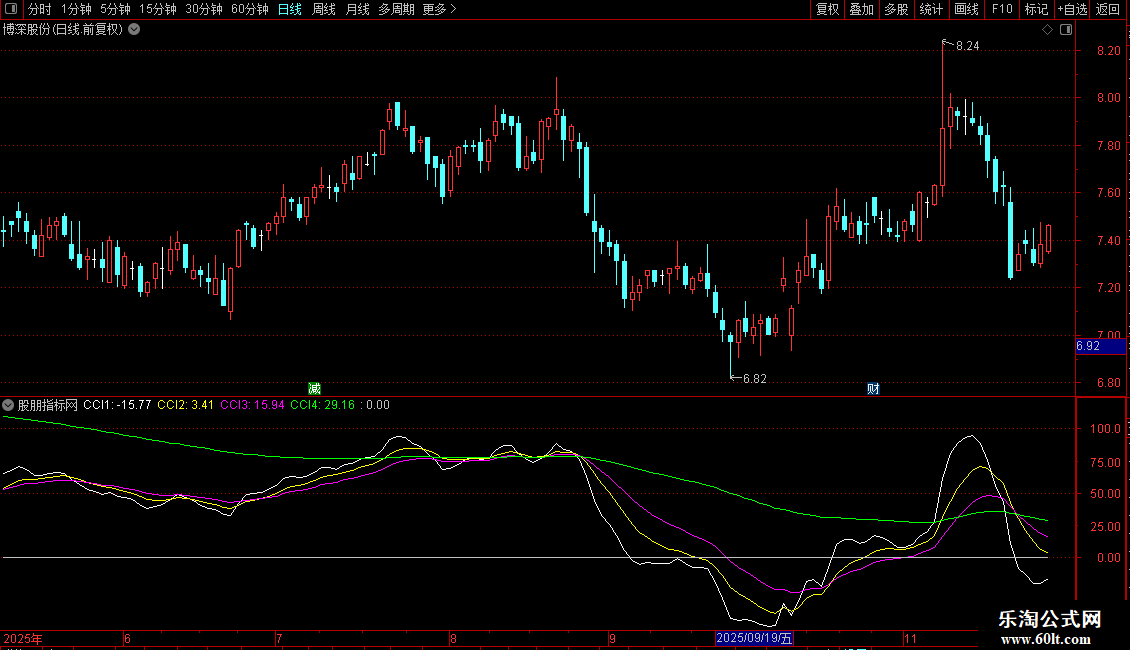Screen dimensions: 1130x650
Task: Select the 5分钟 period tab
Action: point(115,9)
